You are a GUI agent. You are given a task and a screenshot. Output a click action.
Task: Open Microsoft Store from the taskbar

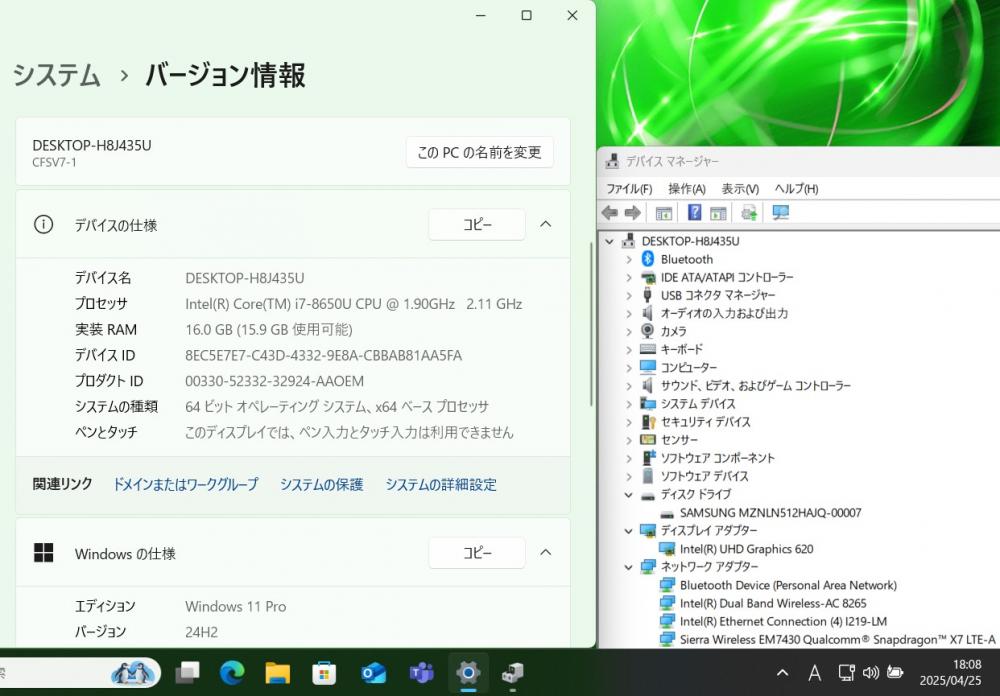click(x=324, y=672)
